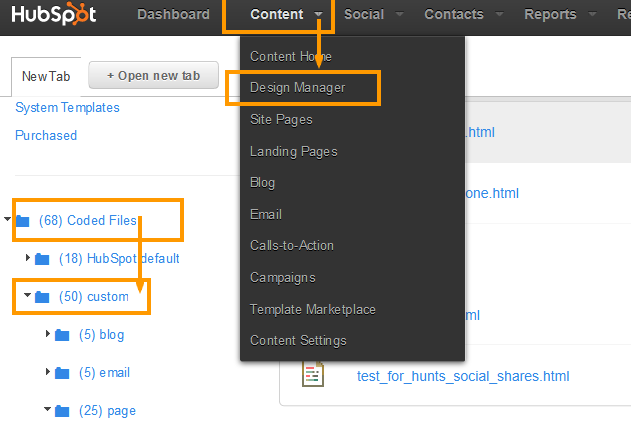Select Email in Content menu

pyautogui.click(x=266, y=214)
